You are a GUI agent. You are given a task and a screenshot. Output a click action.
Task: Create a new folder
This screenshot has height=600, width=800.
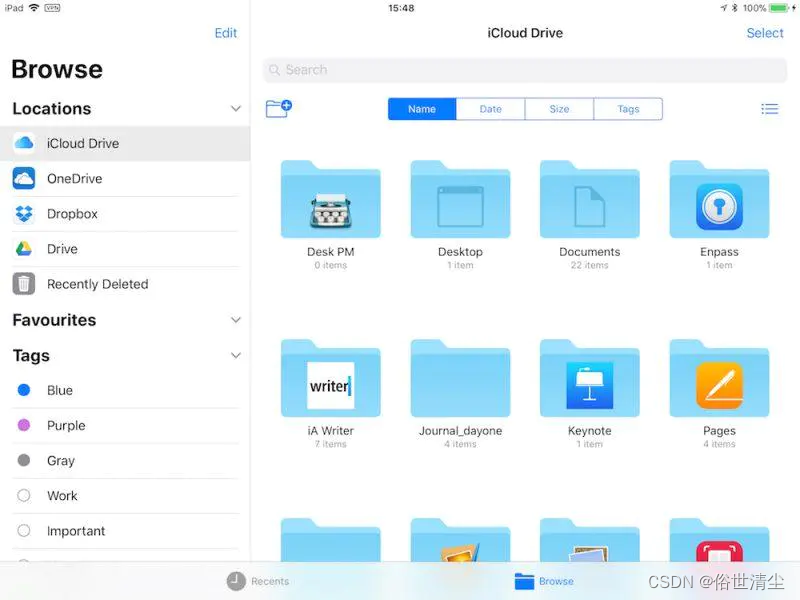pos(279,109)
